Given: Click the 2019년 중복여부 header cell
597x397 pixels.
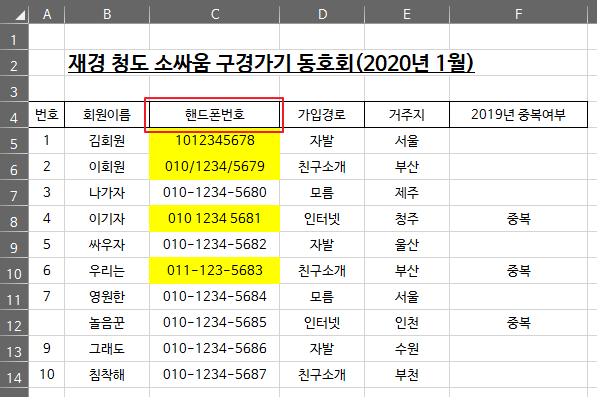Looking at the screenshot, I should coord(519,115).
